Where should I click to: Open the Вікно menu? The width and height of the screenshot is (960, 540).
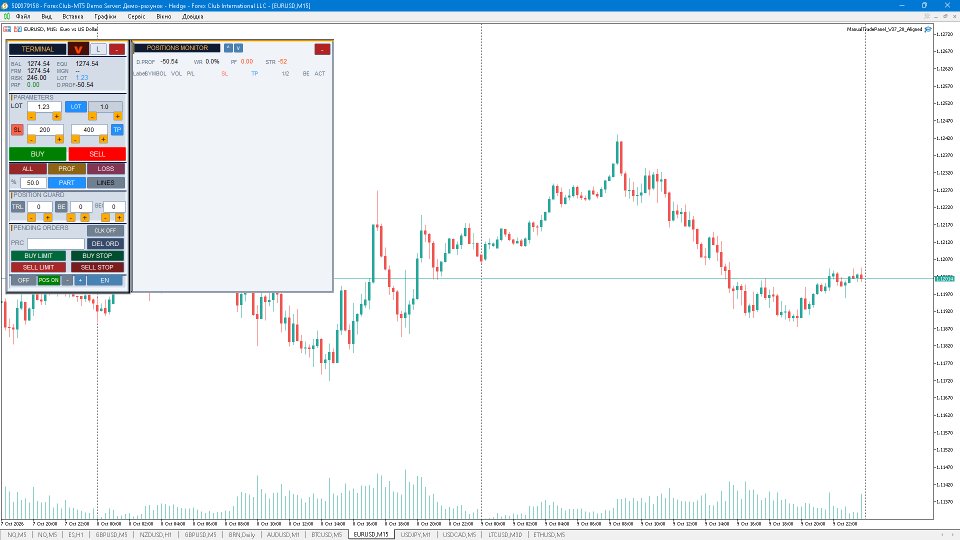click(163, 17)
